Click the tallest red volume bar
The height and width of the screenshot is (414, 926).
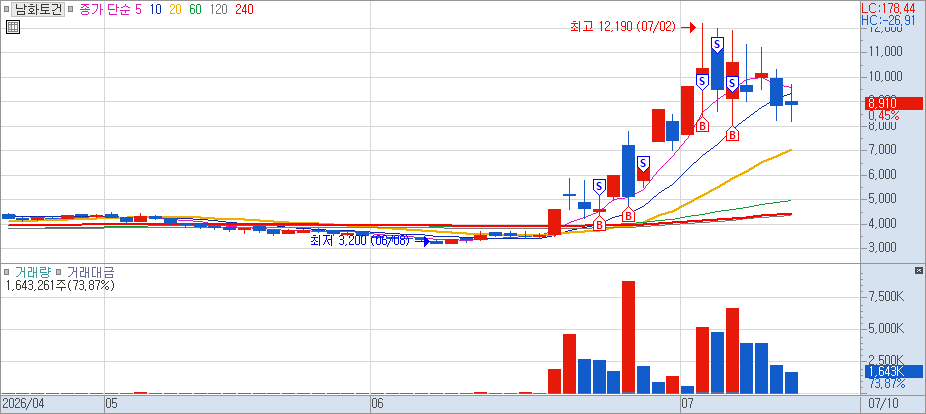pos(628,337)
